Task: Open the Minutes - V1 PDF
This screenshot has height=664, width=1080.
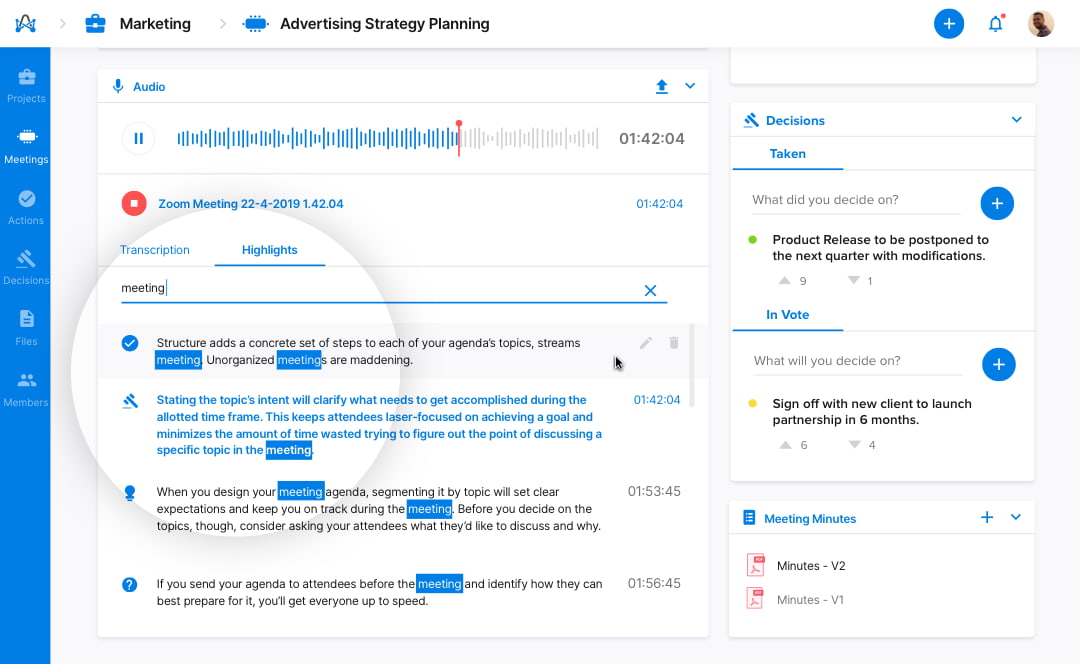Action: tap(796, 599)
